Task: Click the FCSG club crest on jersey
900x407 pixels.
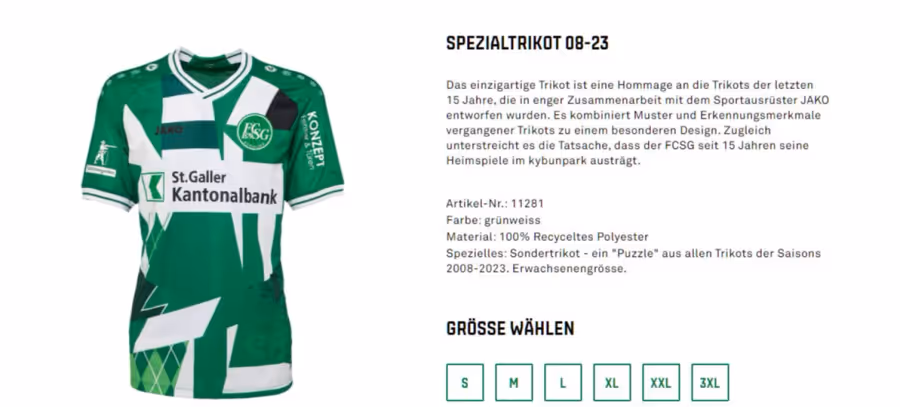Action: (x=254, y=132)
